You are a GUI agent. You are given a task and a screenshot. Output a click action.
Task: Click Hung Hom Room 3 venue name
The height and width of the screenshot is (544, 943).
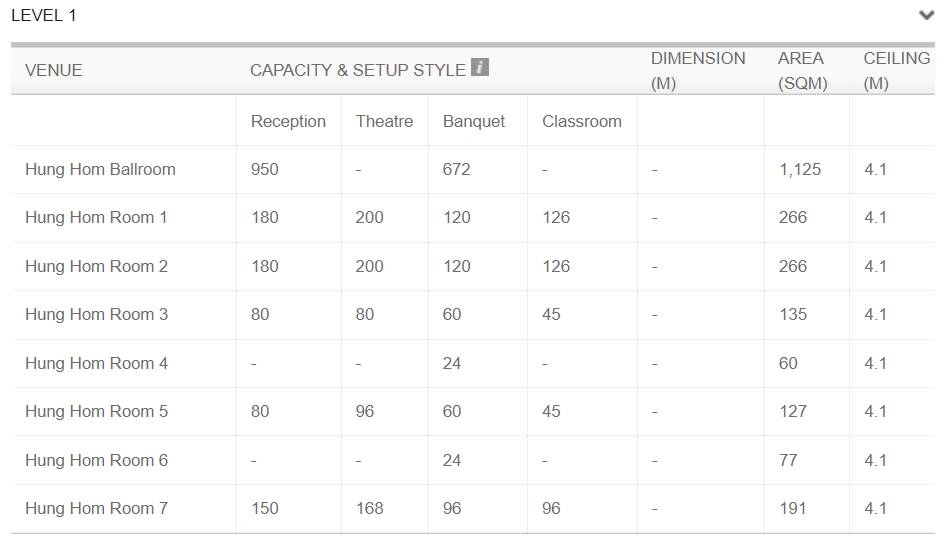96,314
